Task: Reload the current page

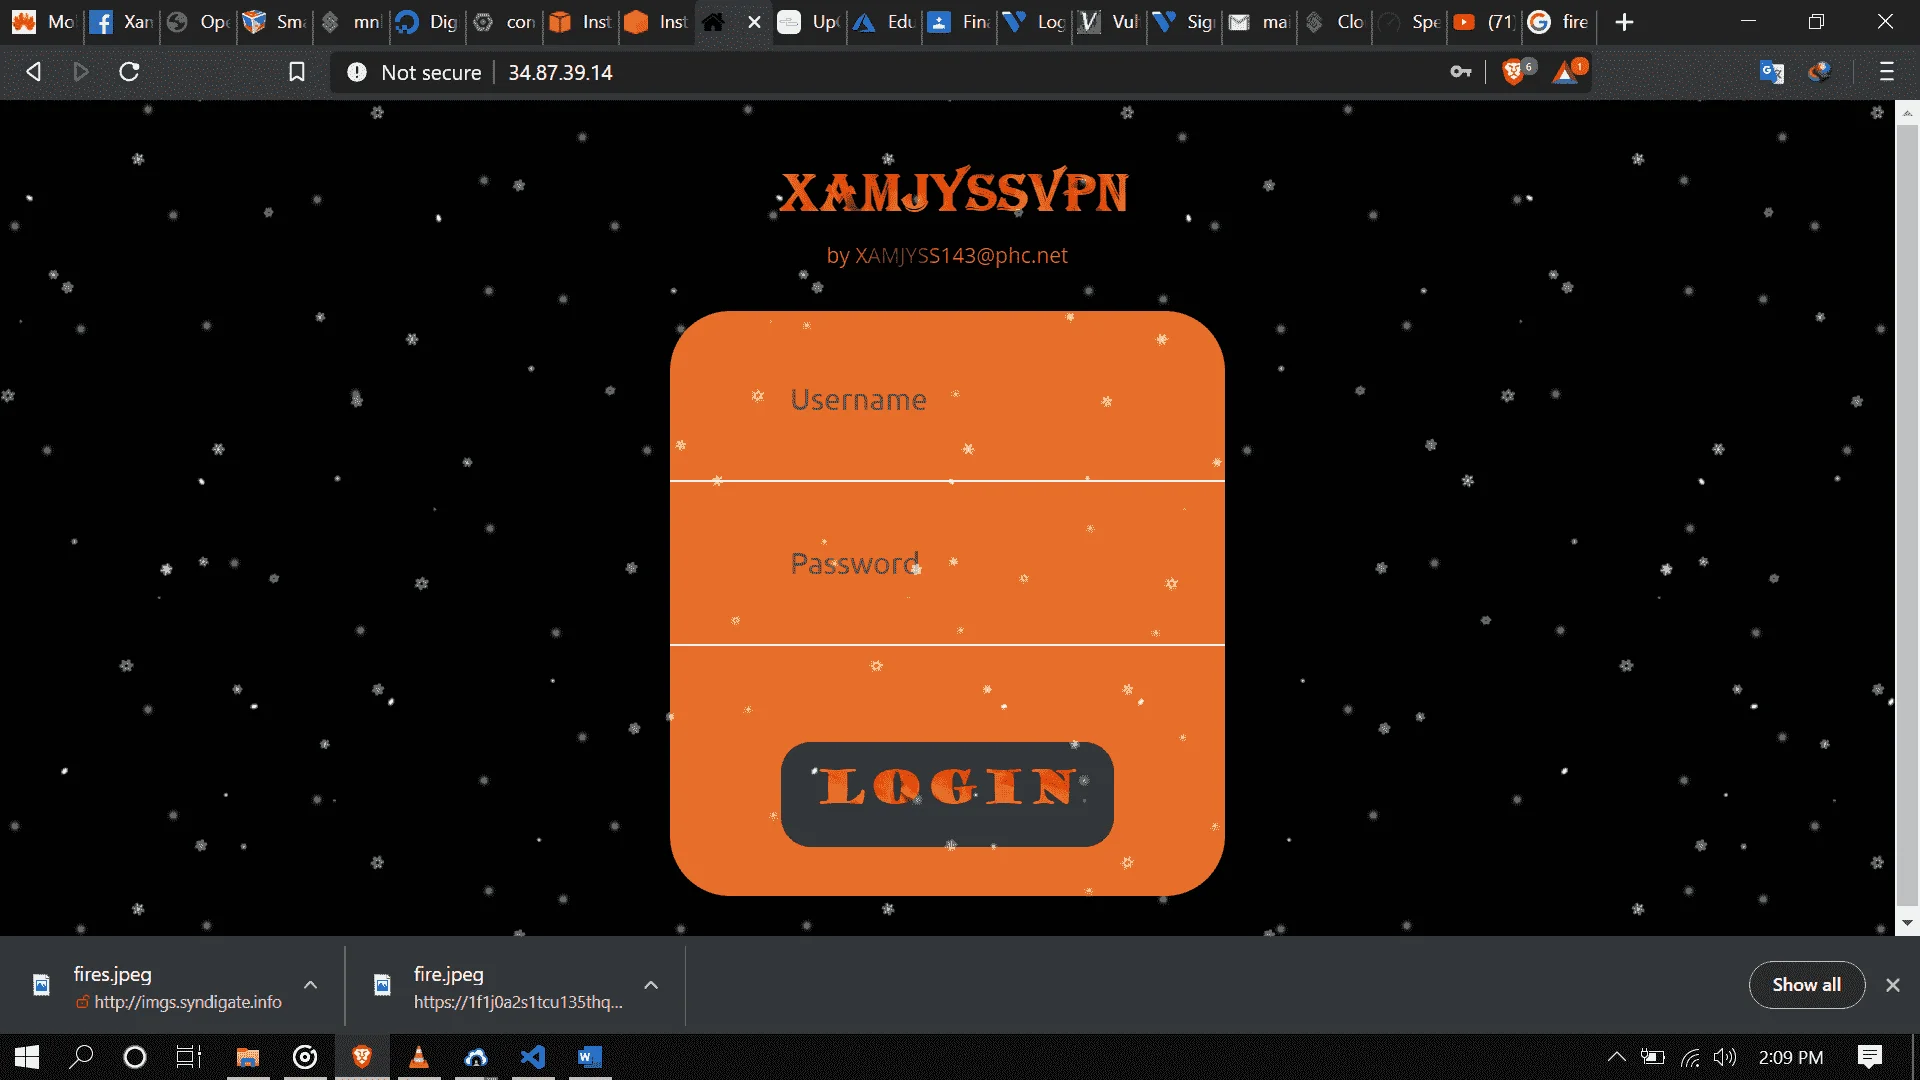Action: coord(129,72)
